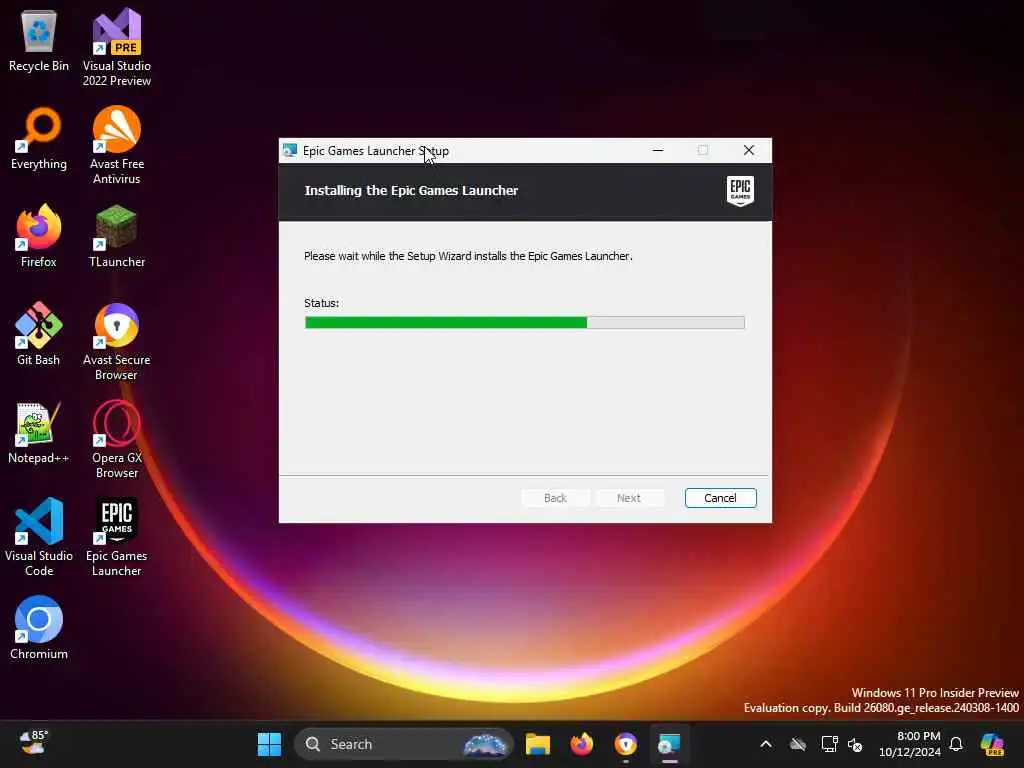Screen dimensions: 1024x768
Task: Click the OneDrive cloud tray icon
Action: (797, 744)
